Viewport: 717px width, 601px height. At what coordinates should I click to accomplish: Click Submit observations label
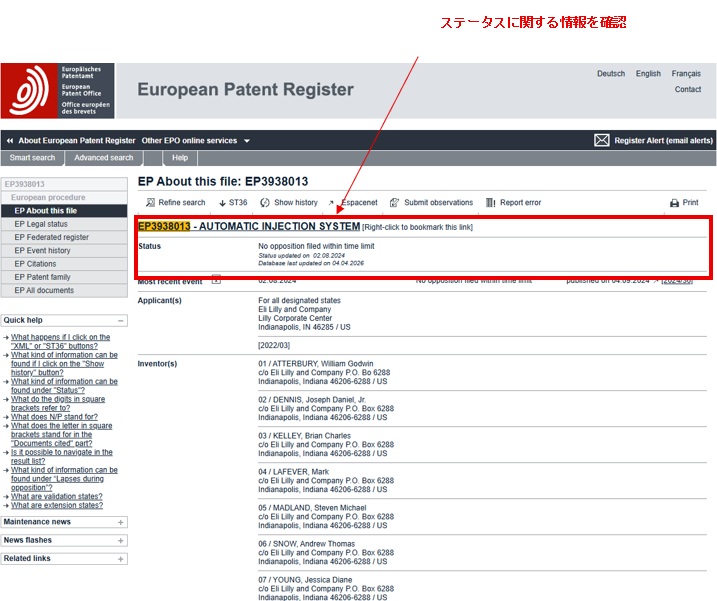pyautogui.click(x=439, y=203)
